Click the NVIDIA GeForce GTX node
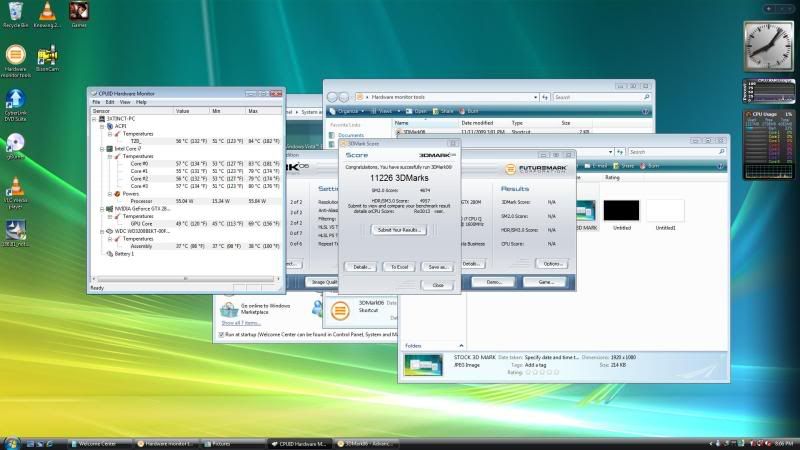The image size is (800, 450). [x=138, y=209]
